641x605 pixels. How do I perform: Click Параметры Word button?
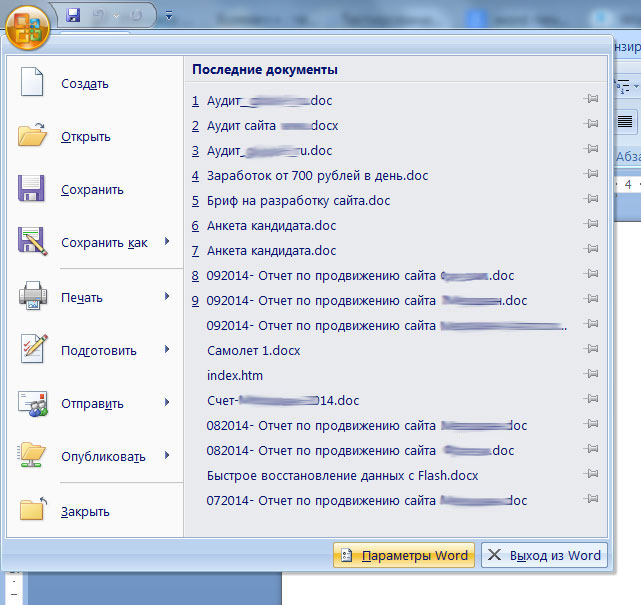pos(404,555)
